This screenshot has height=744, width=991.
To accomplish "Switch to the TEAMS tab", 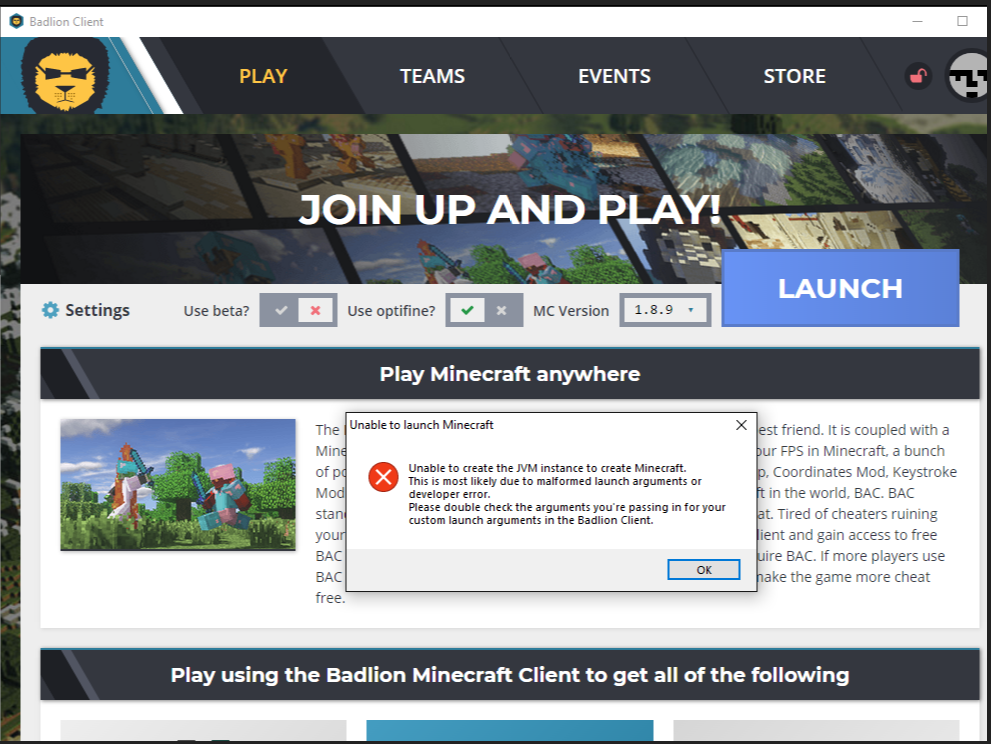I will click(432, 76).
